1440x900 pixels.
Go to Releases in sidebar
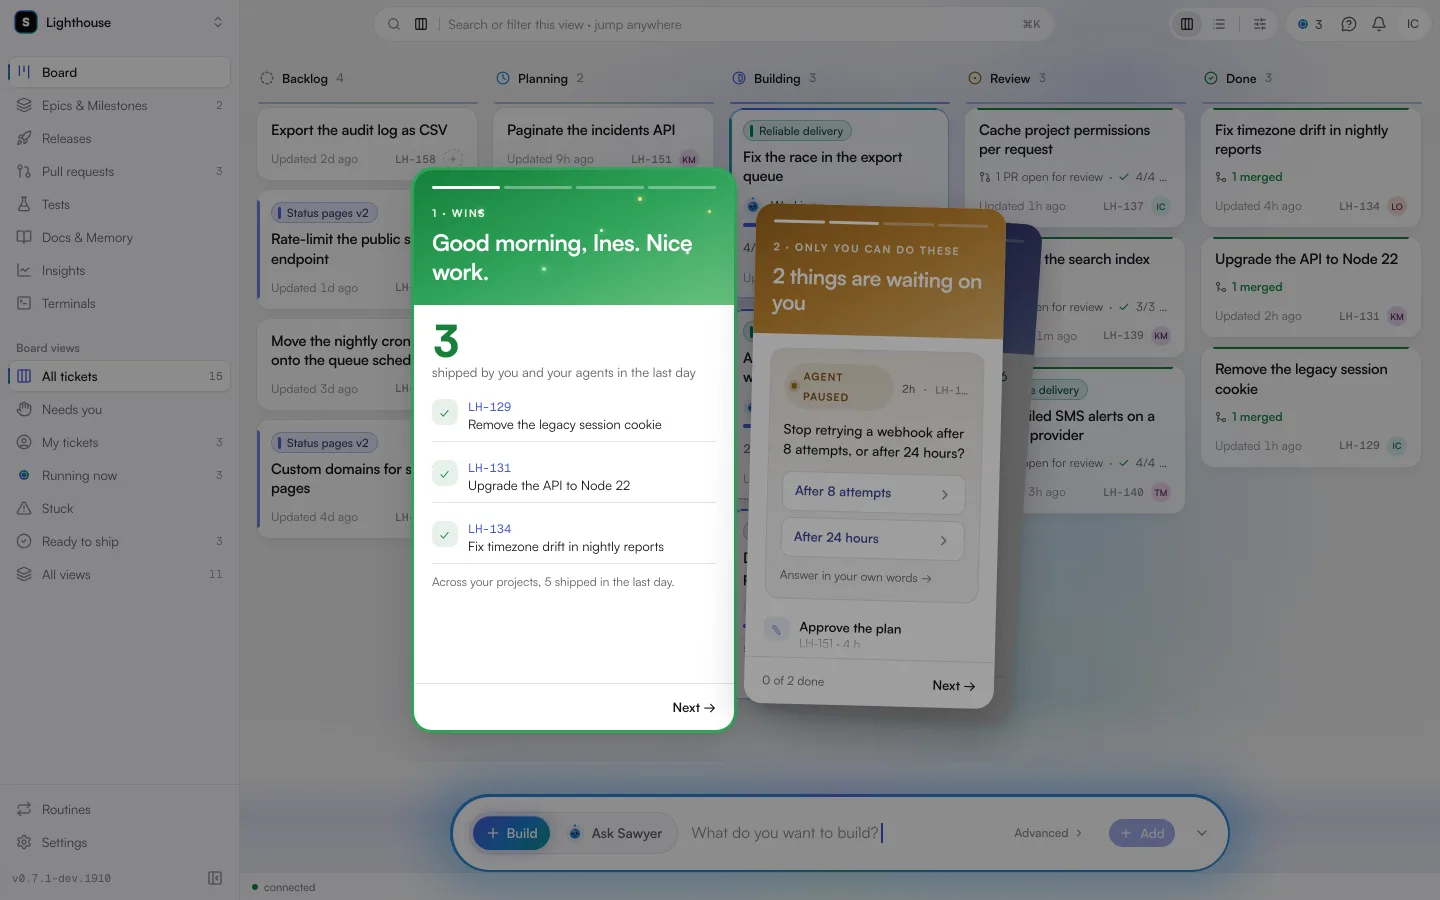click(119, 139)
